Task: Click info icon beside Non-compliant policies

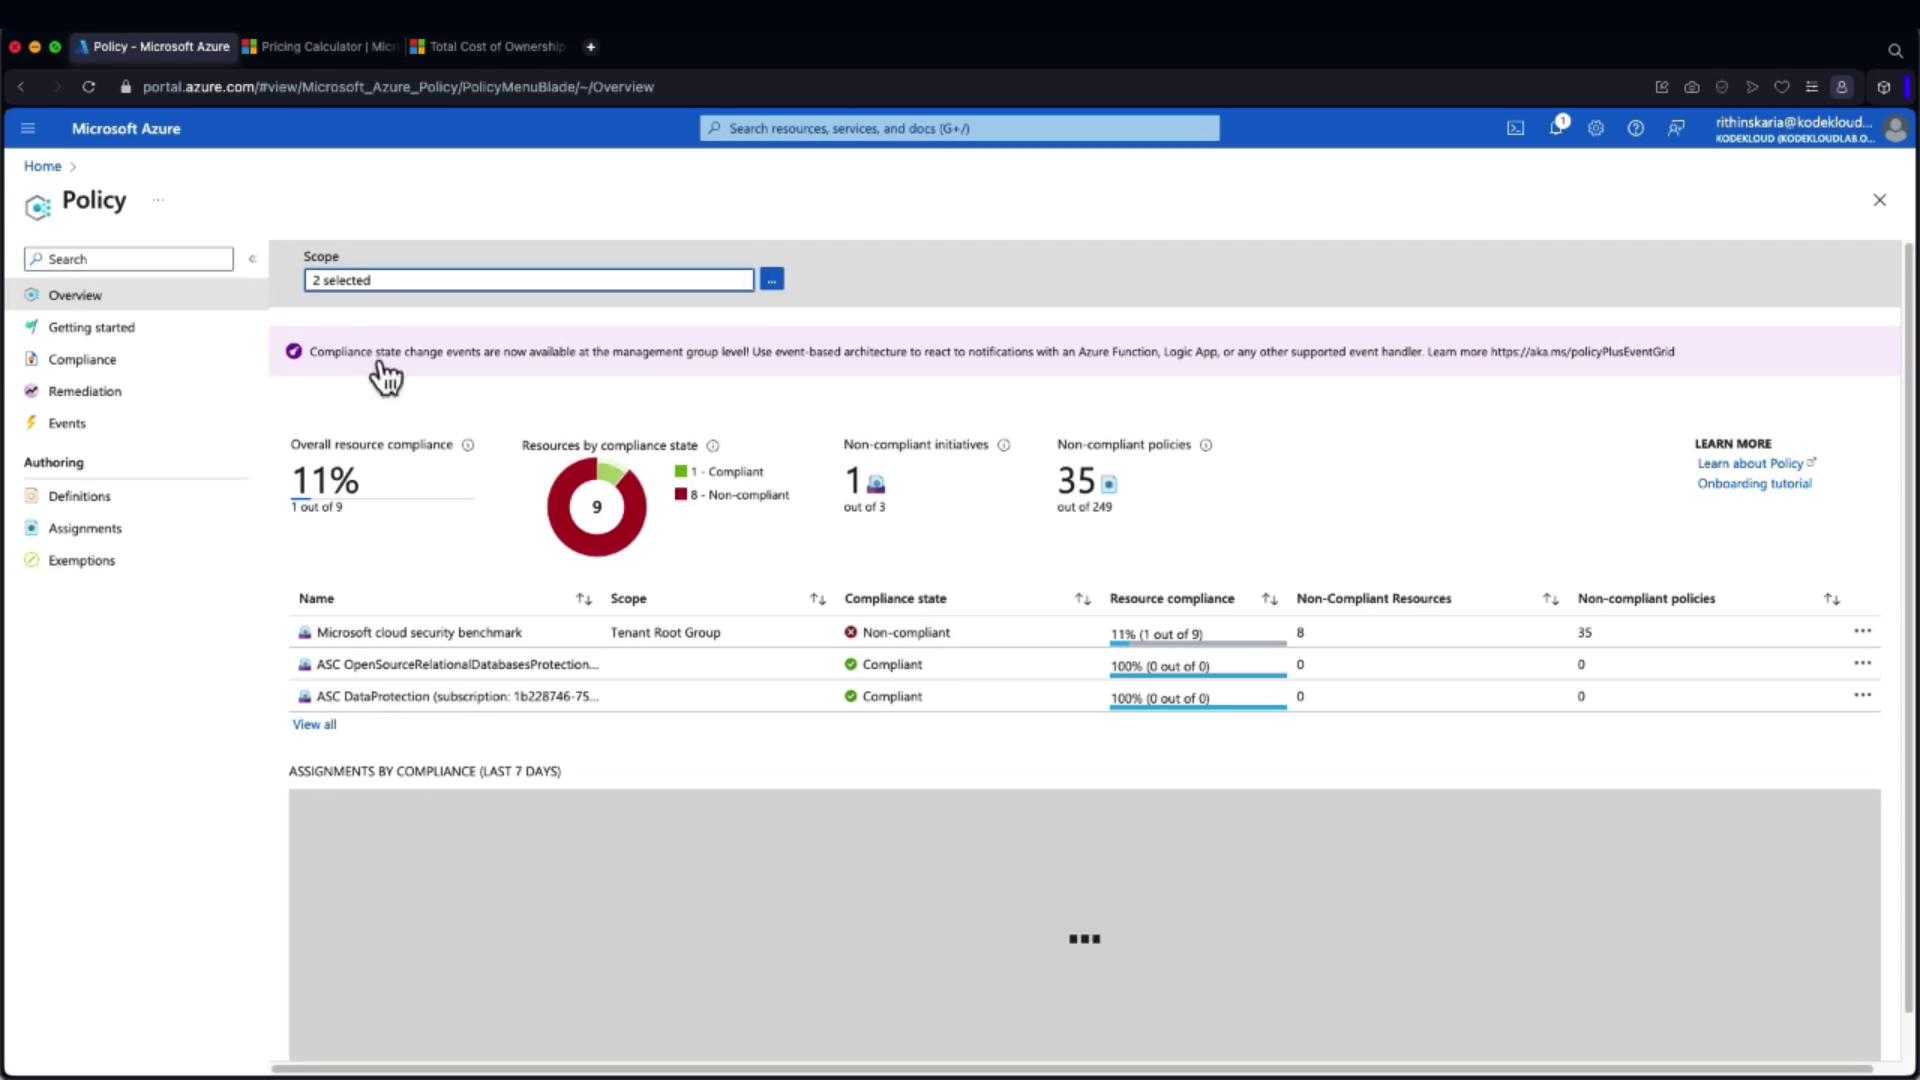Action: tap(1206, 445)
